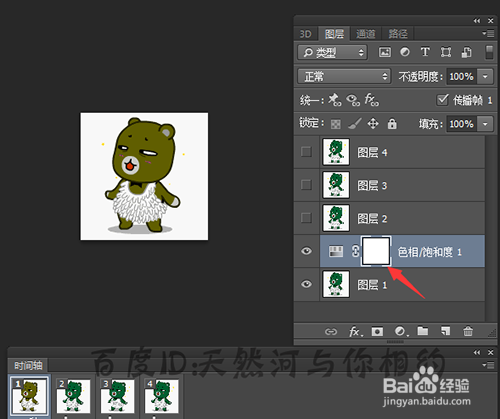Delete layer with trash icon
This screenshot has width=500, height=419.
coord(468,331)
